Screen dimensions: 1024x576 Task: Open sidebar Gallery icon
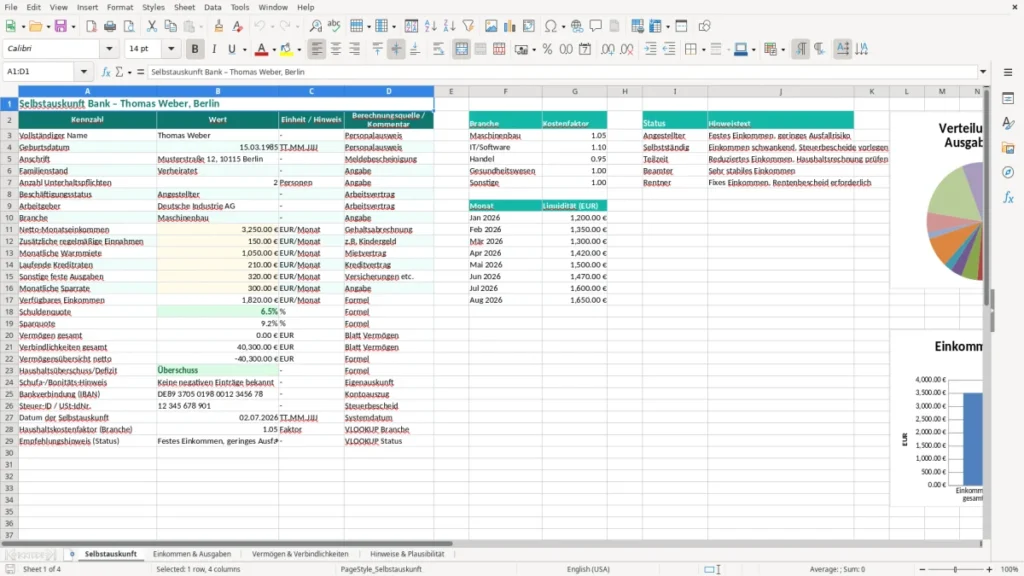pyautogui.click(x=1008, y=148)
